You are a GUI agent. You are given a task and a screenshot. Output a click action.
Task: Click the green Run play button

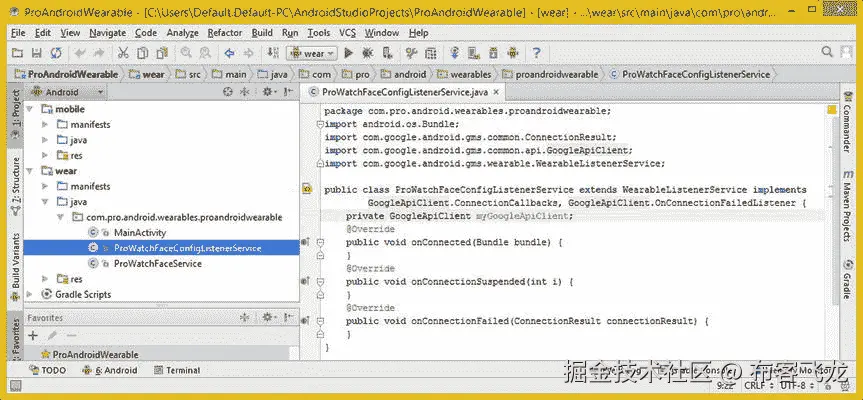tap(348, 53)
